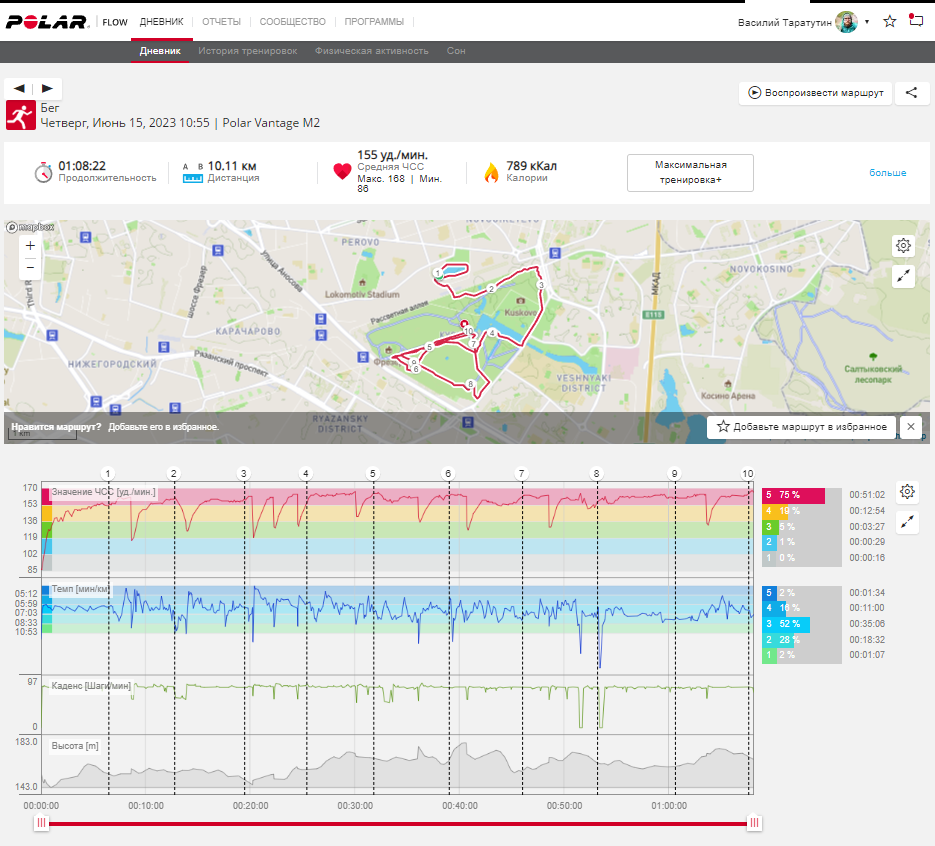Click heart rate zone 5 bar 75%
This screenshot has width=935, height=846.
coord(793,495)
